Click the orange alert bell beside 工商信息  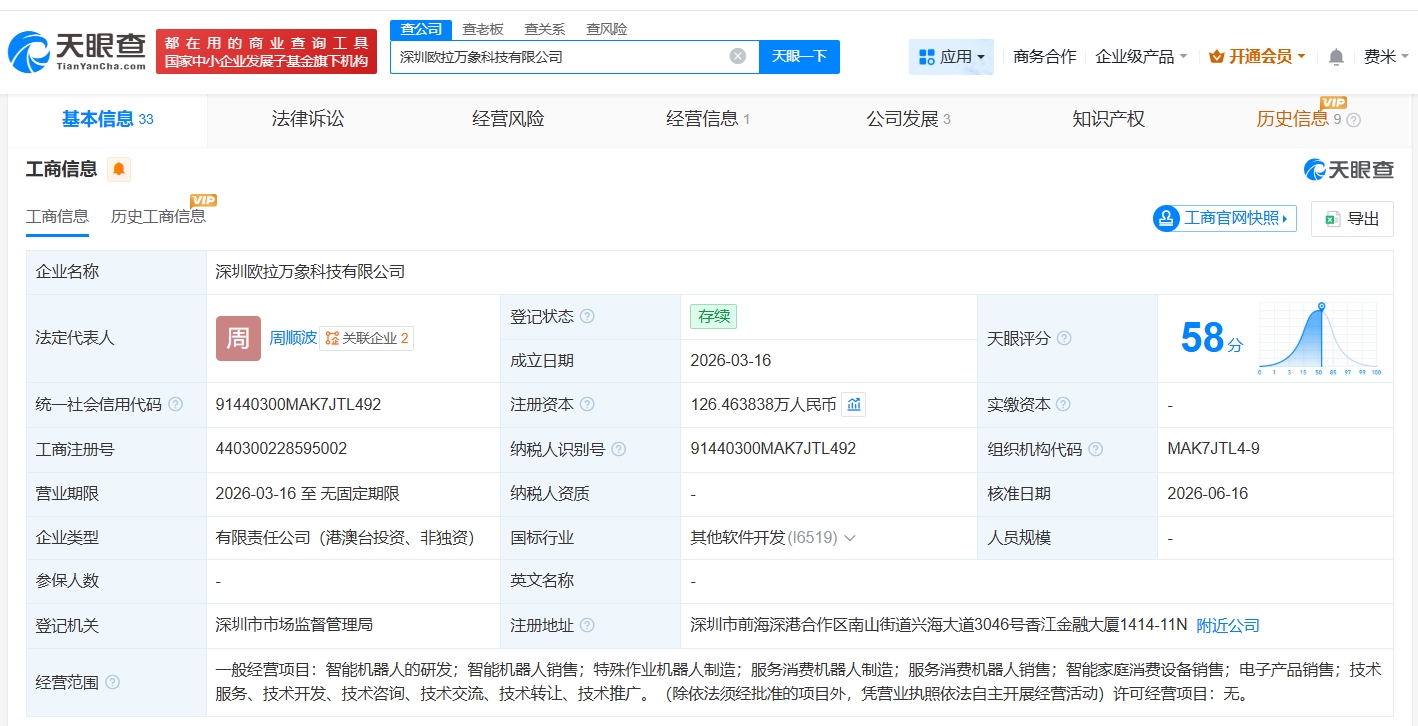tap(119, 169)
